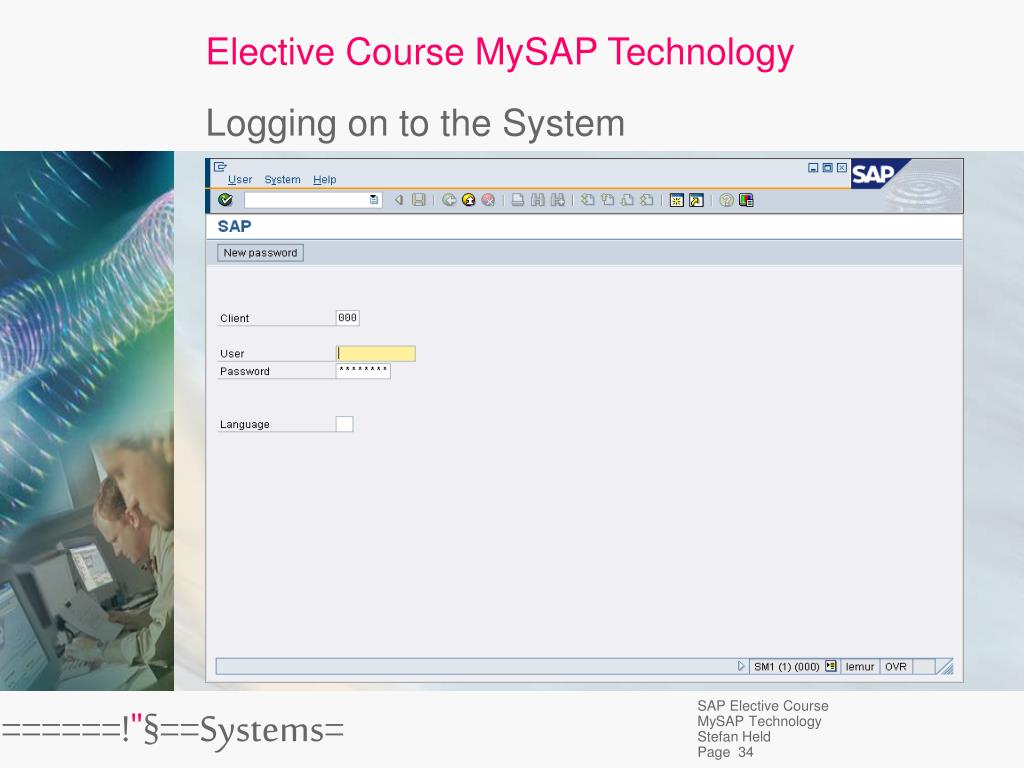This screenshot has height=768, width=1024.
Task: Close the SAP window
Action: [x=842, y=168]
